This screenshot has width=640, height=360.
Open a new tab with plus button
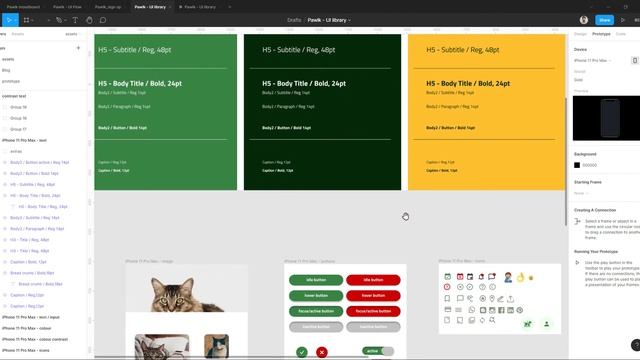229,7
